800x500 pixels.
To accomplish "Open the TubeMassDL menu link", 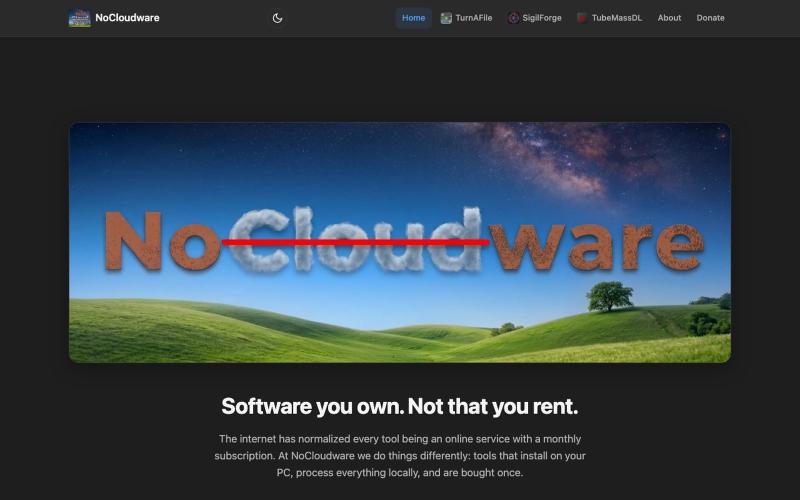I will coord(617,18).
